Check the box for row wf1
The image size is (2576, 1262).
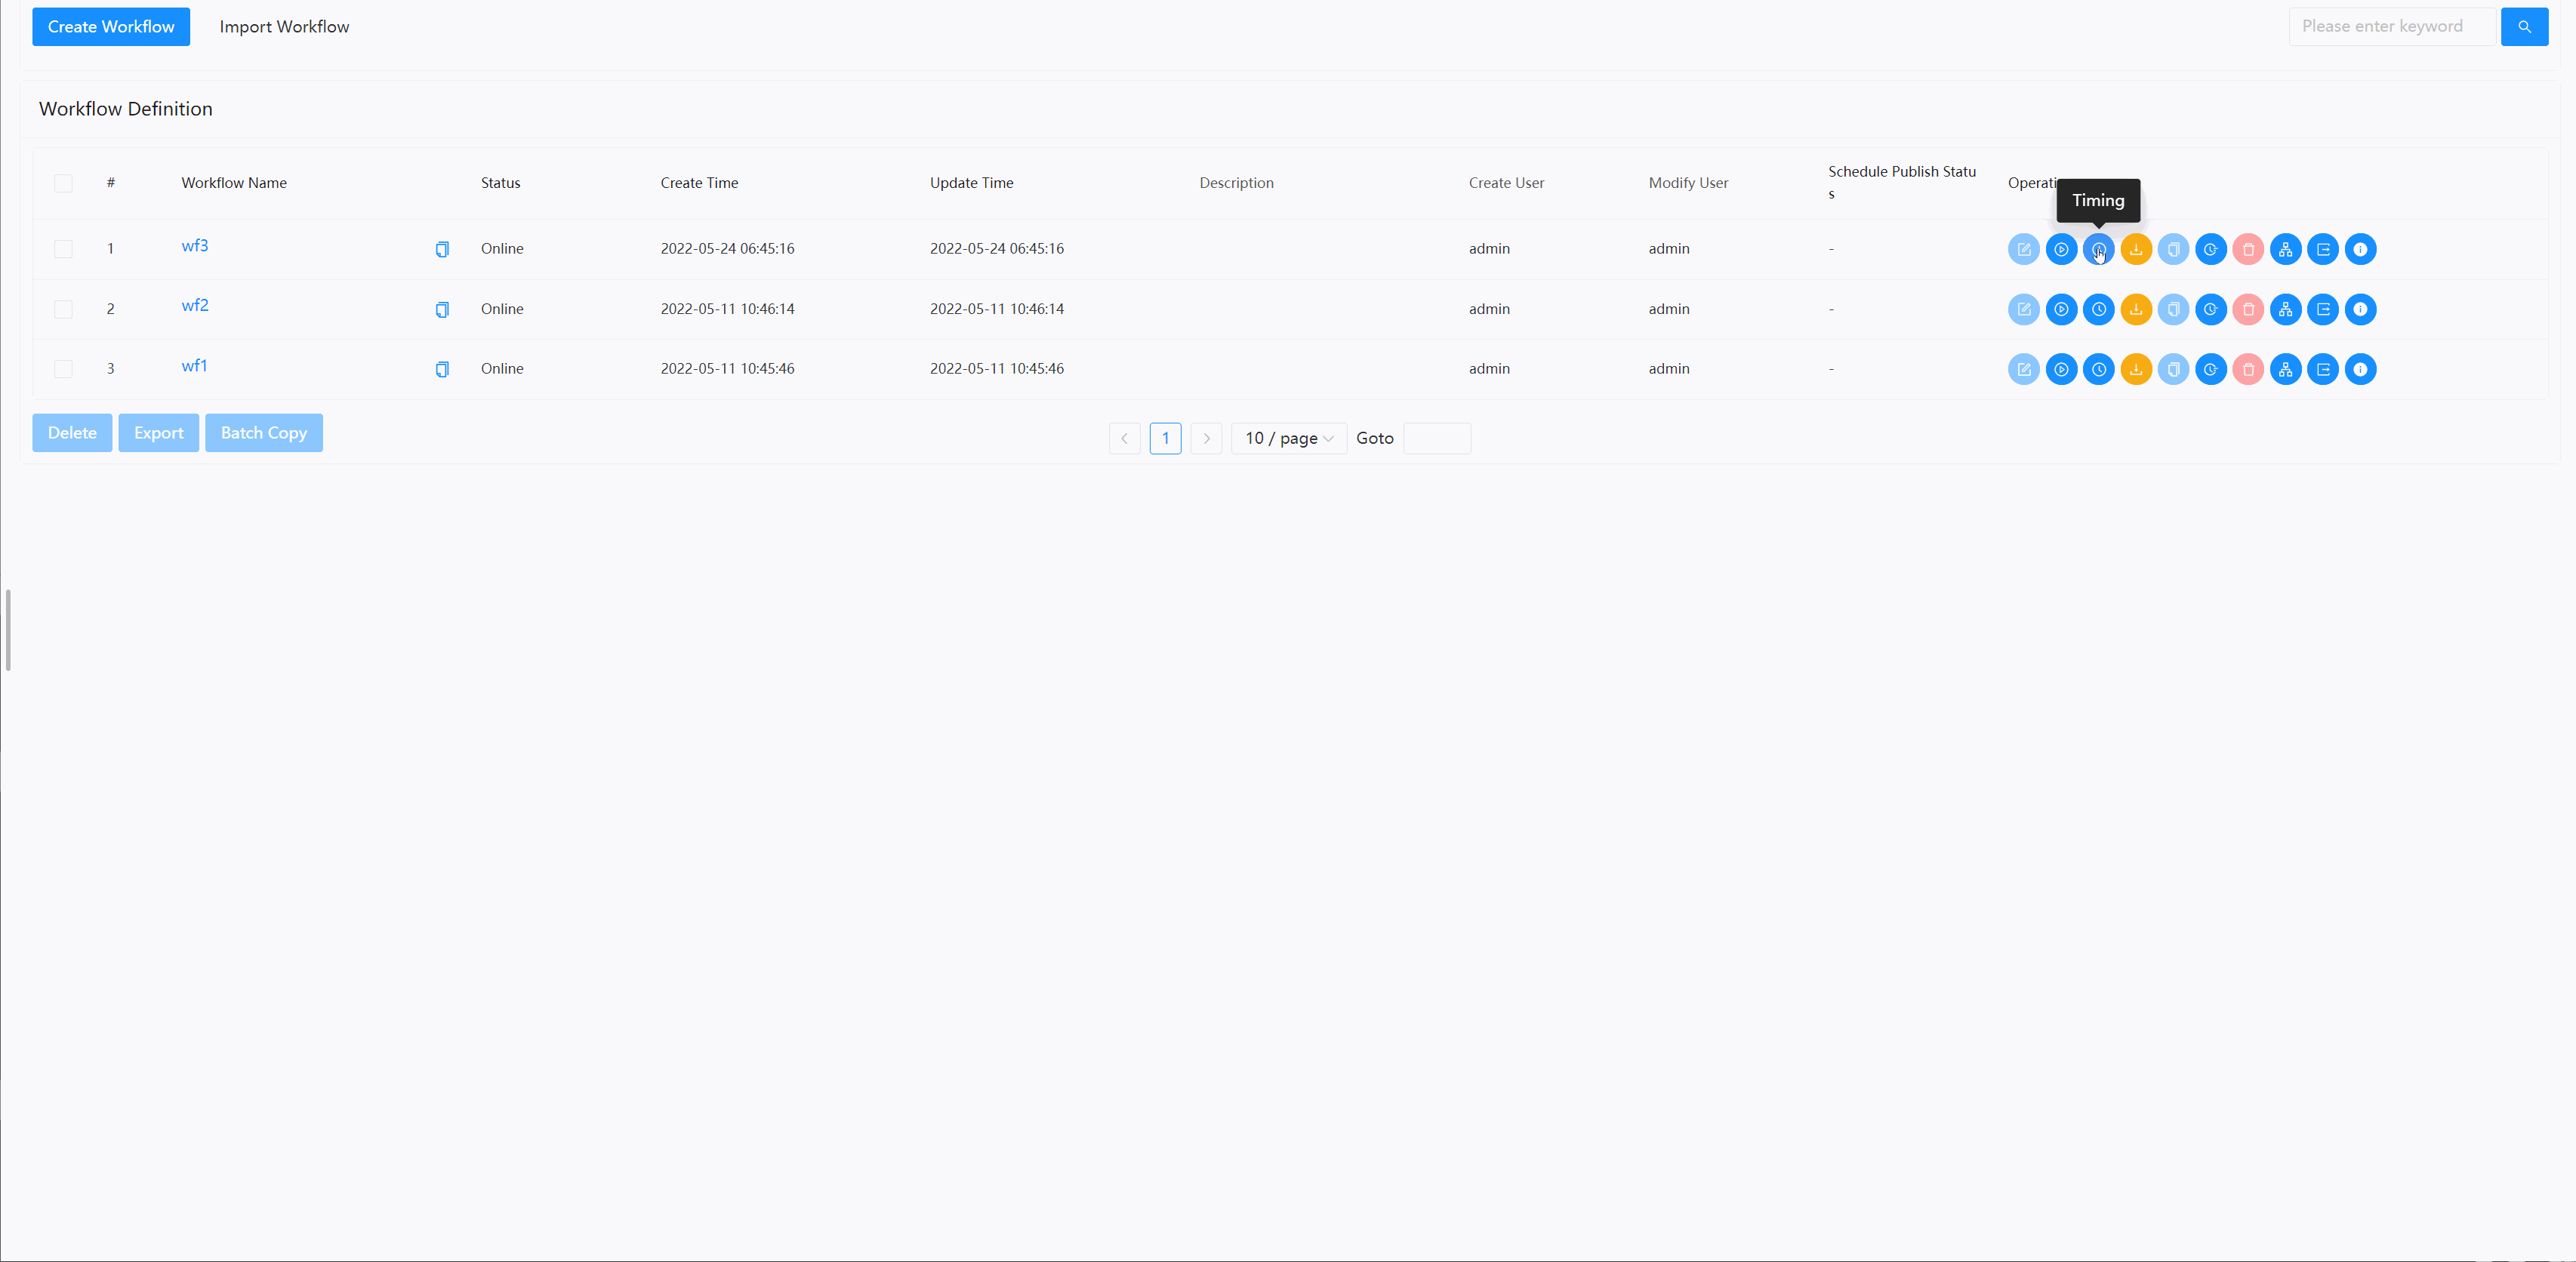point(63,369)
